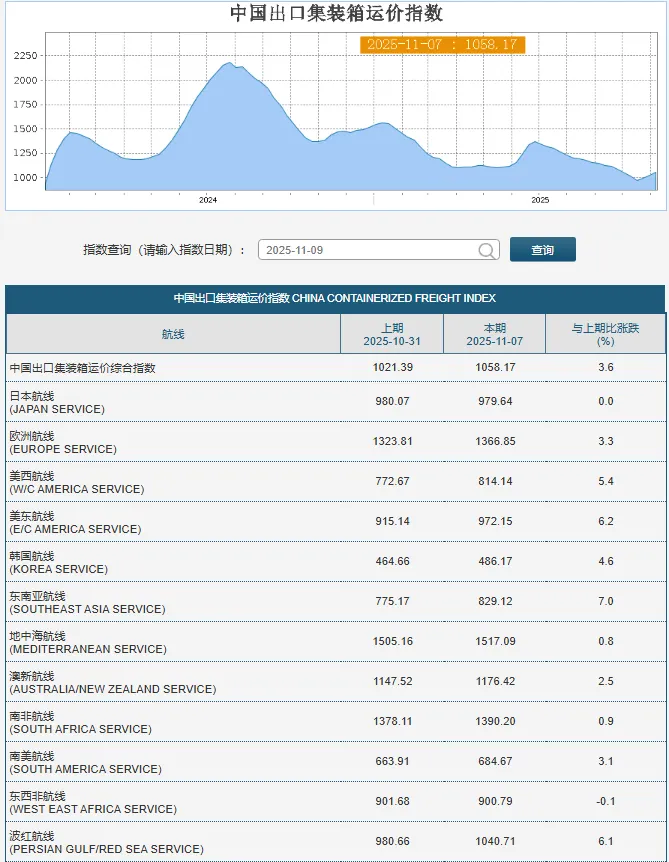Click the composite previous value 1021.39

coord(392,367)
